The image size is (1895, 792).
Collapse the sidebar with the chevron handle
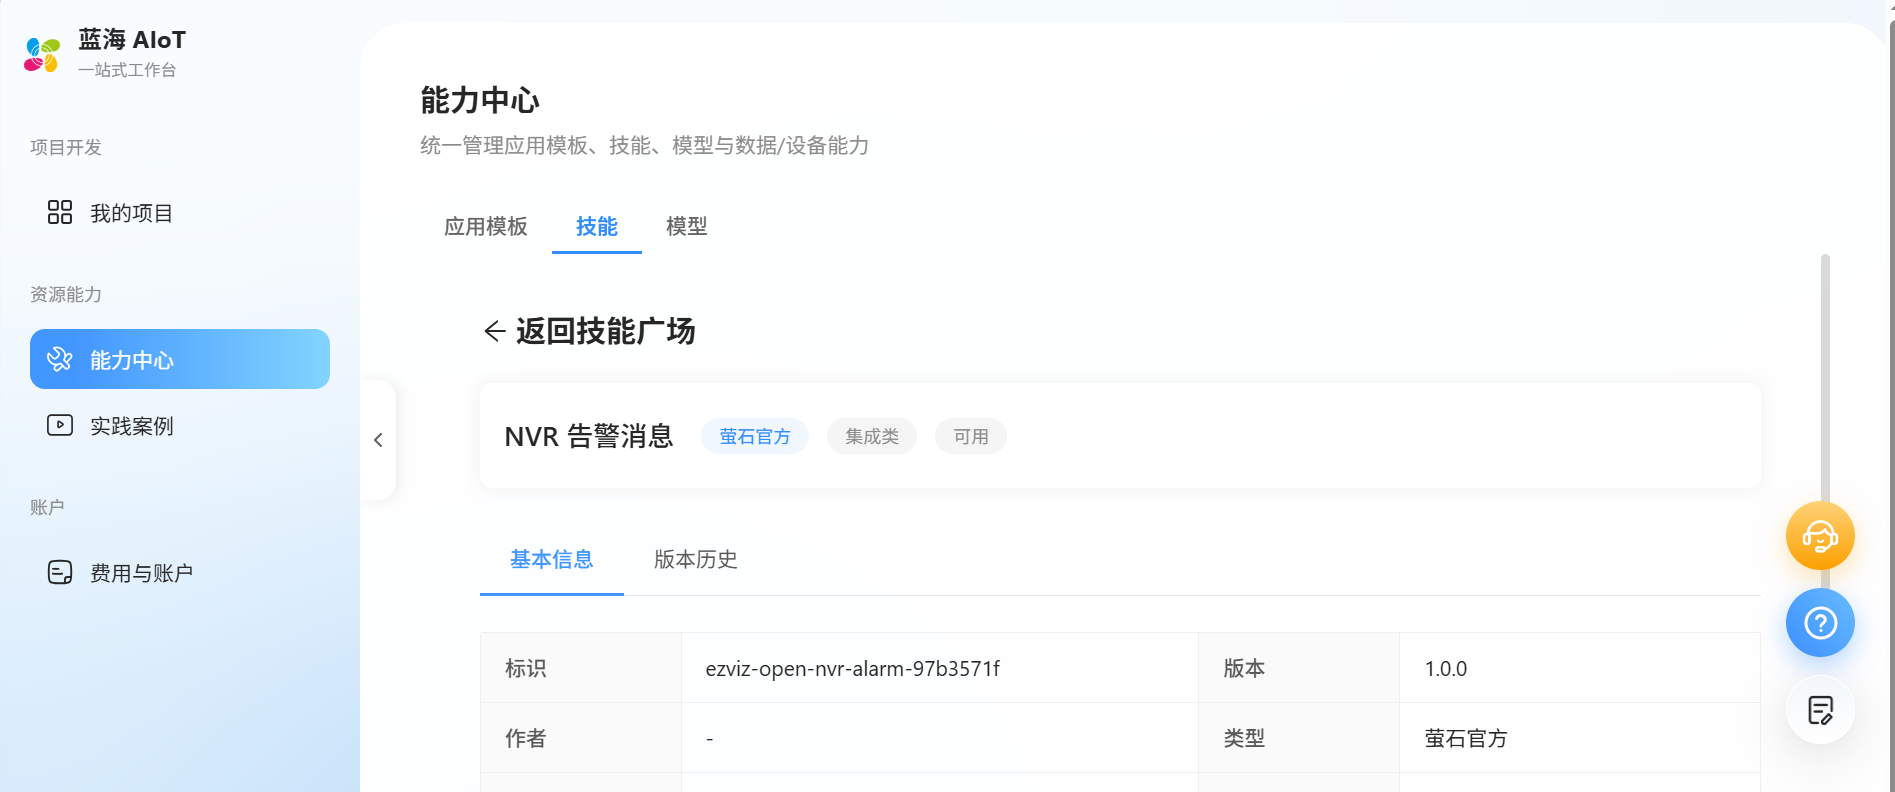pos(379,440)
